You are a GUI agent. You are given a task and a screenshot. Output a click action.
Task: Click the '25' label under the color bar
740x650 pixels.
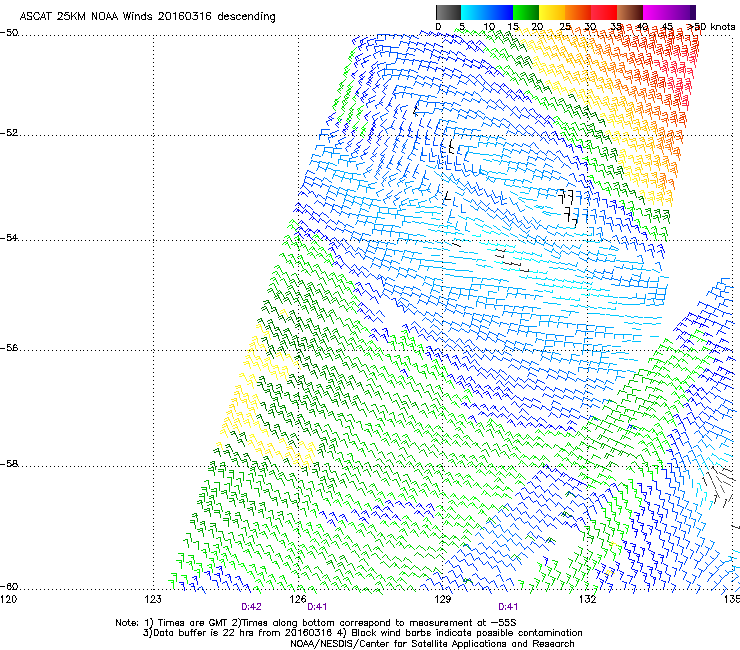pyautogui.click(x=565, y=27)
